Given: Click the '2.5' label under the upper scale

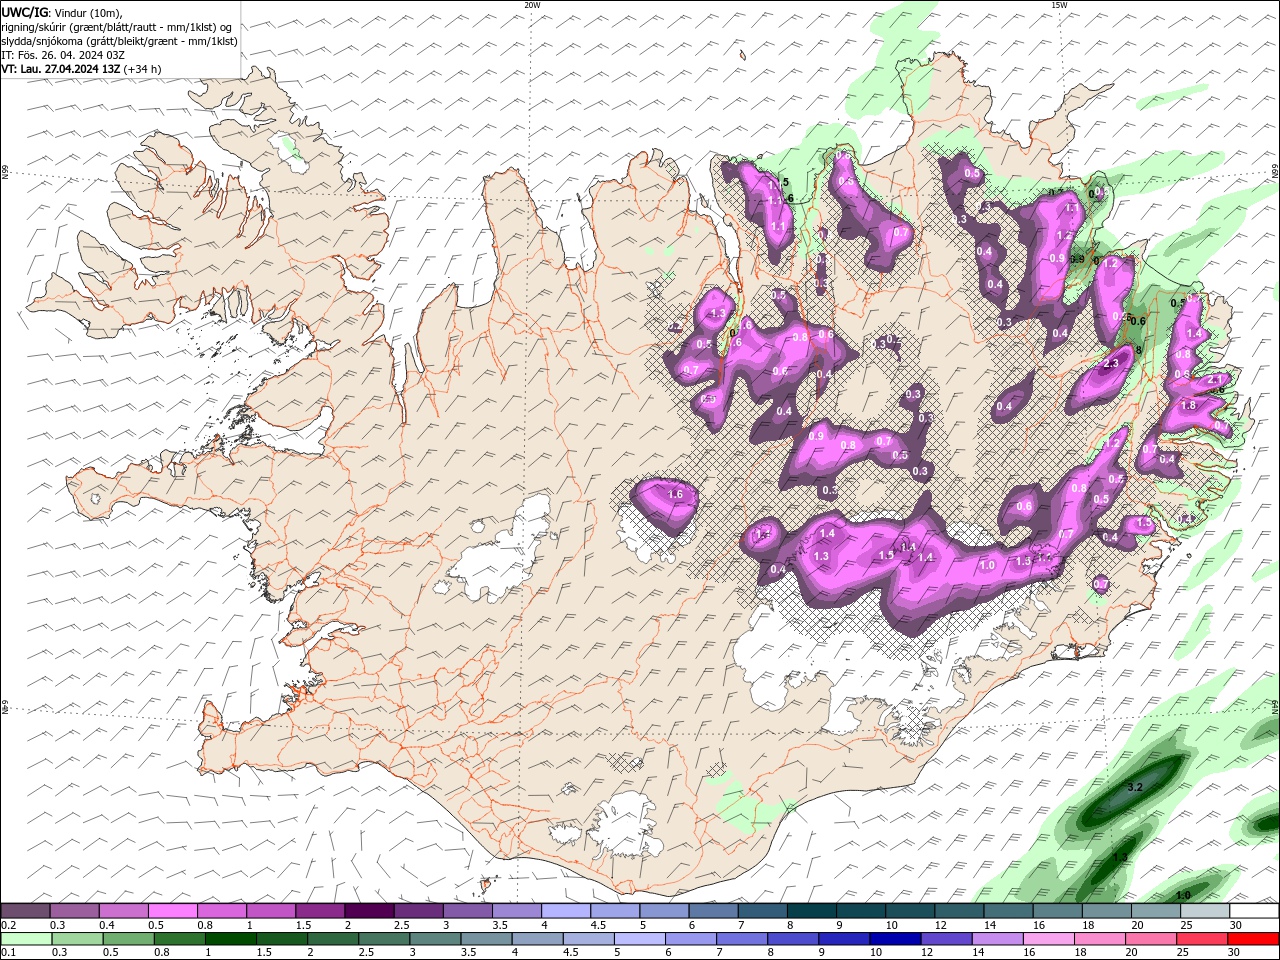Looking at the screenshot, I should [401, 925].
